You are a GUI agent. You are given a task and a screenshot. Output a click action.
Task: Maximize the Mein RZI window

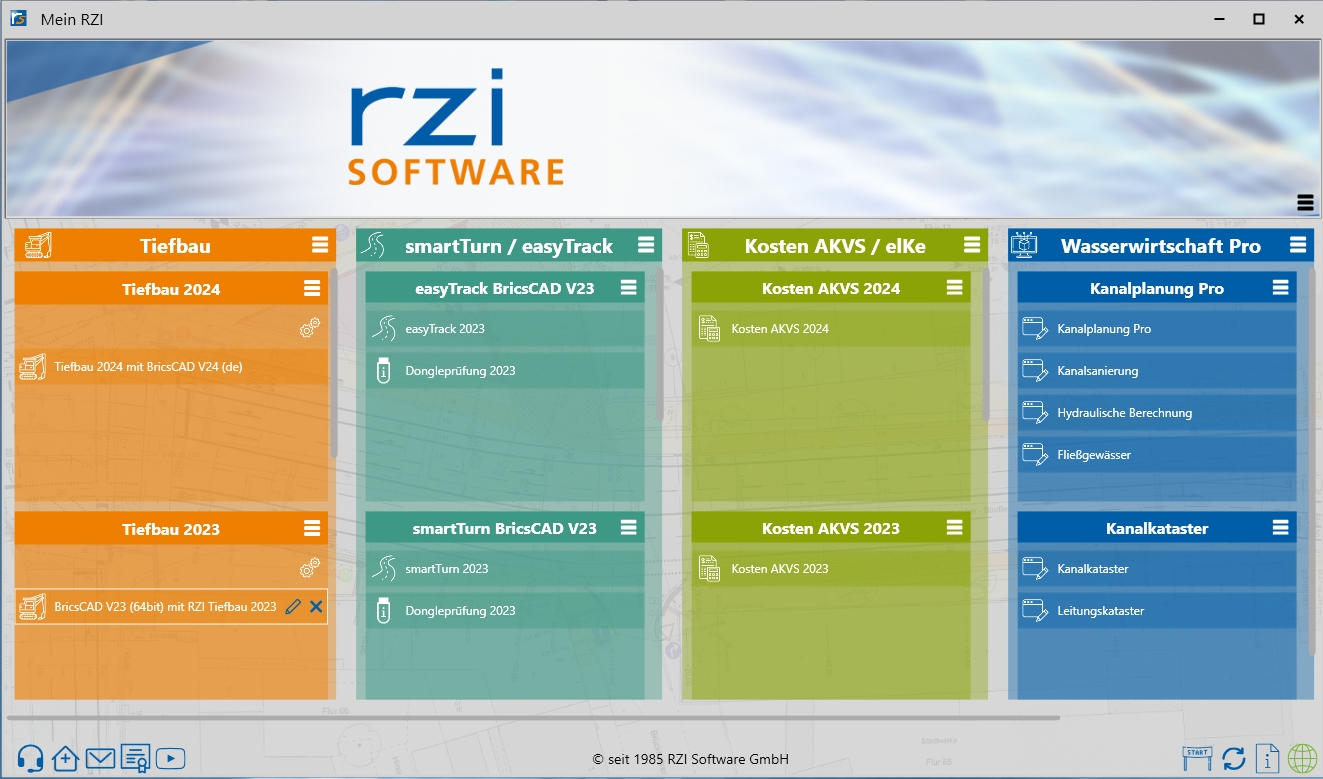point(1259,19)
